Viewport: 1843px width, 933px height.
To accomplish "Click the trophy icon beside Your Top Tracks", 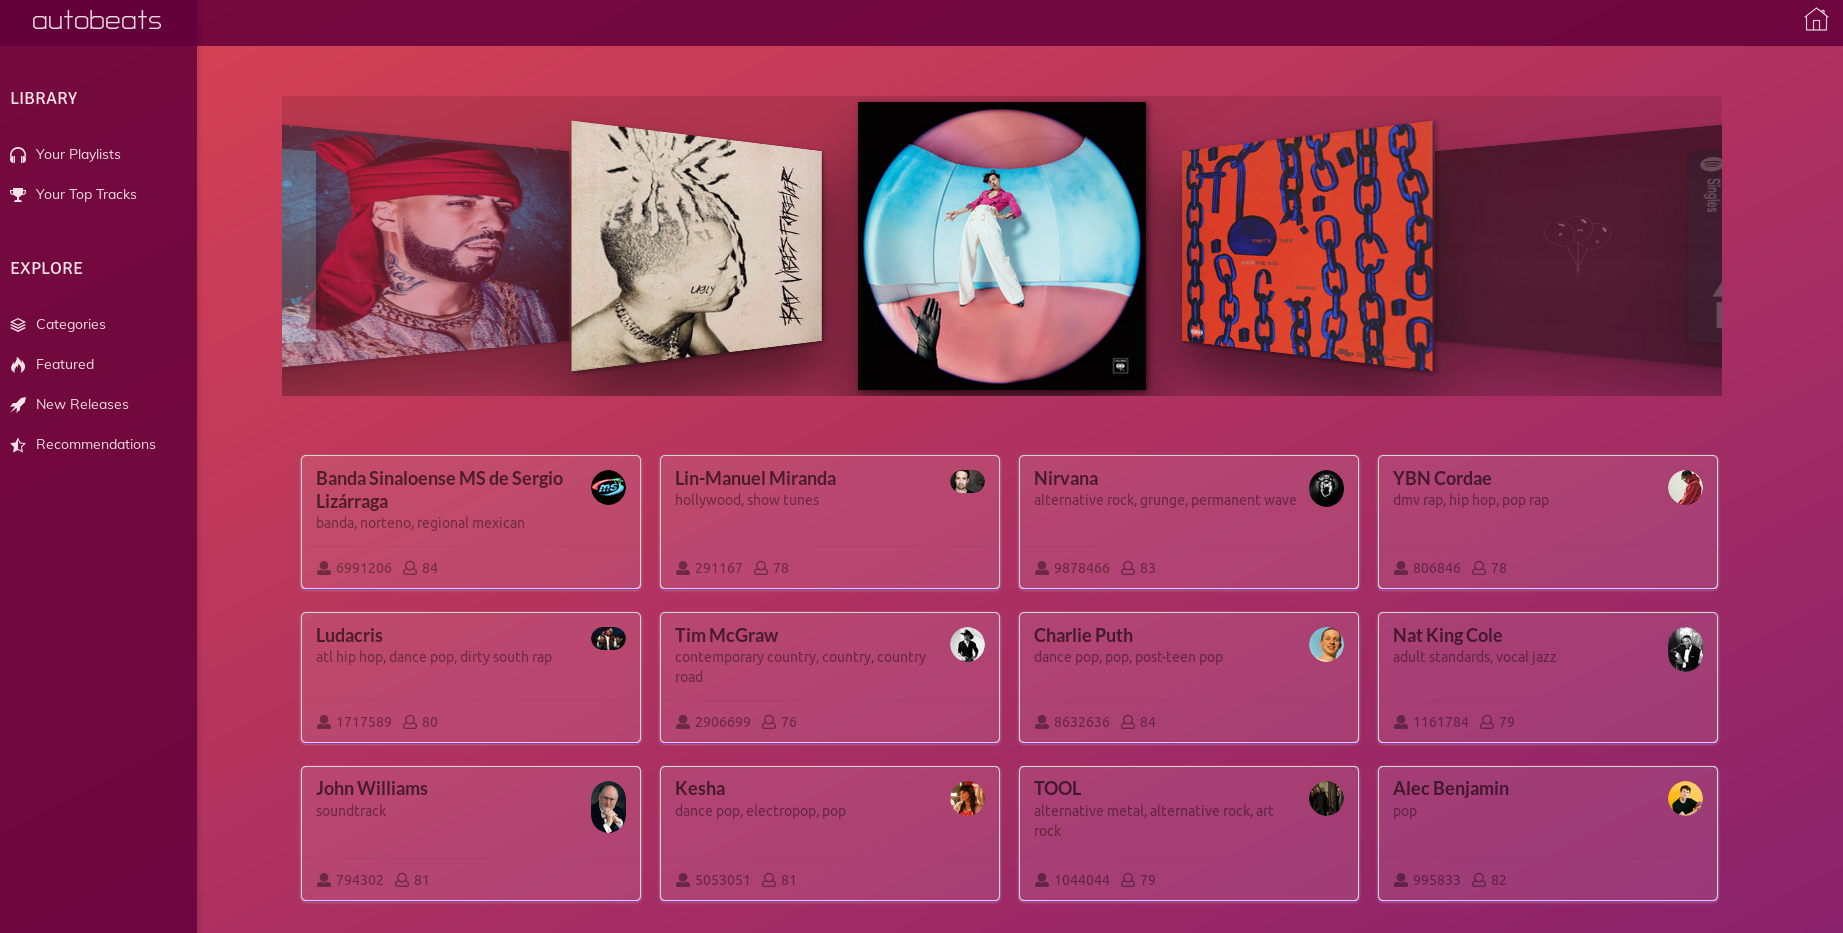I will 18,195.
